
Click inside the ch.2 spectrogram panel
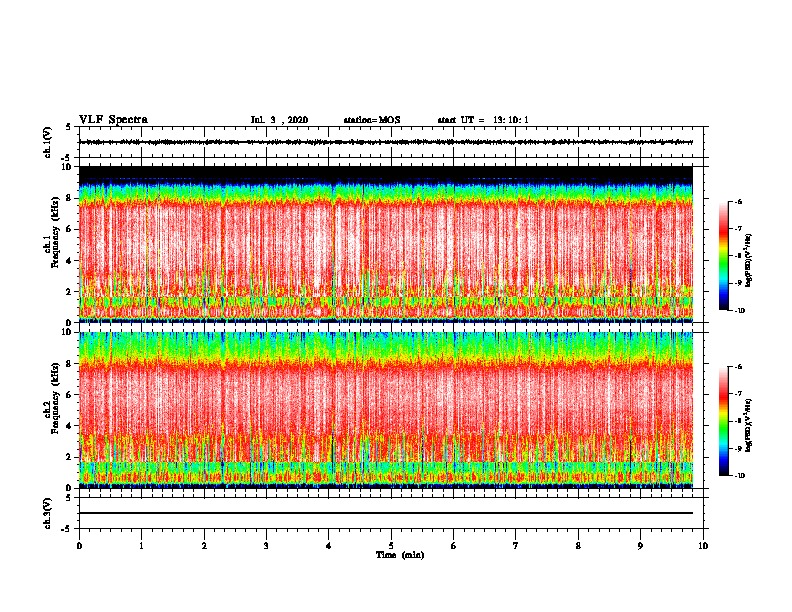coord(386,410)
